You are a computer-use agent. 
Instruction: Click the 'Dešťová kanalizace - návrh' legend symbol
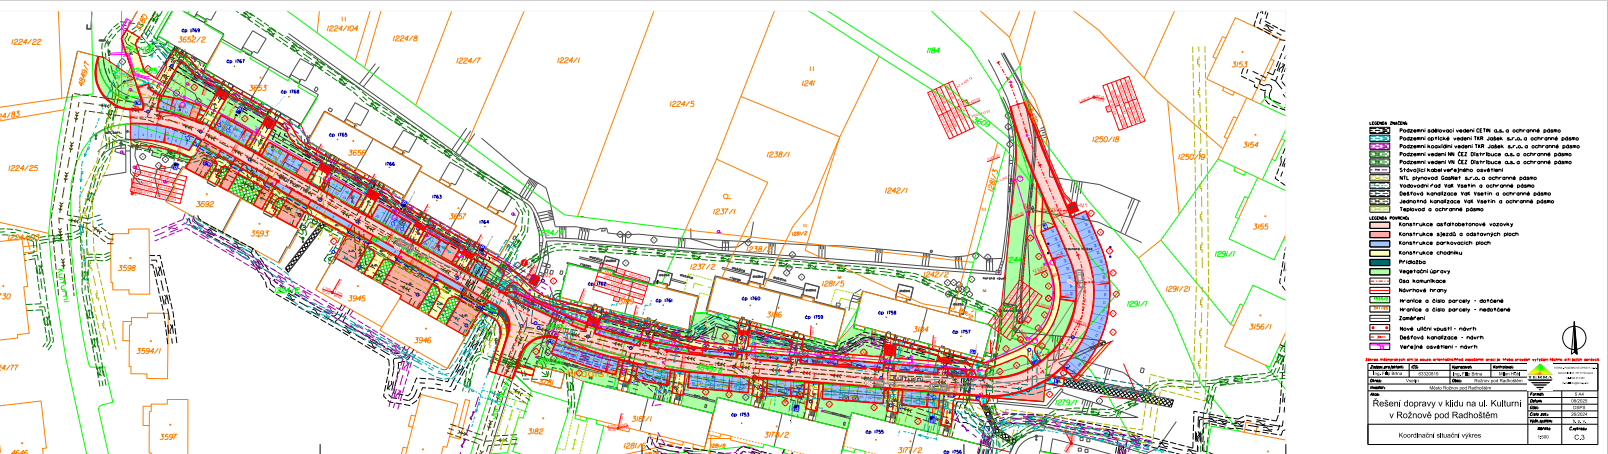point(1379,337)
